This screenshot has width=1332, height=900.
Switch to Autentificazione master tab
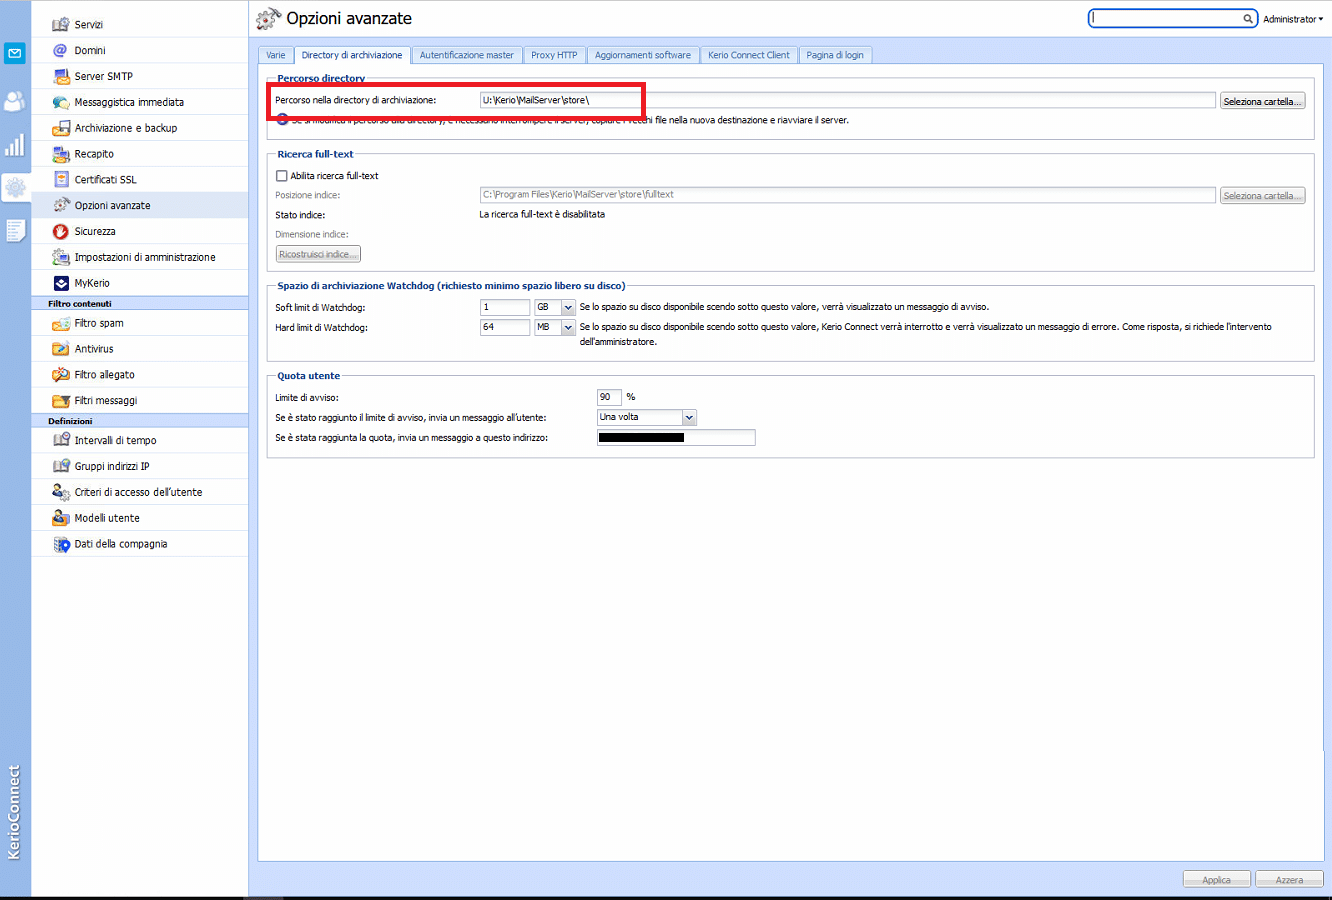point(467,55)
